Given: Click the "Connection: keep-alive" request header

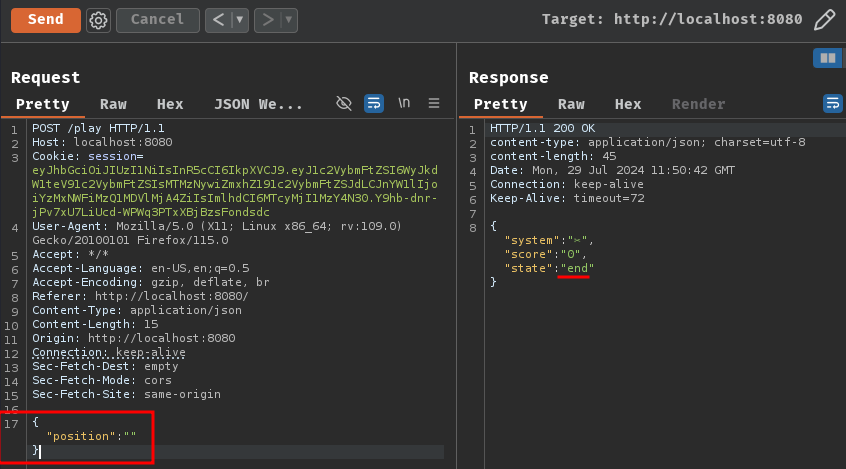Looking at the screenshot, I should click(x=108, y=352).
